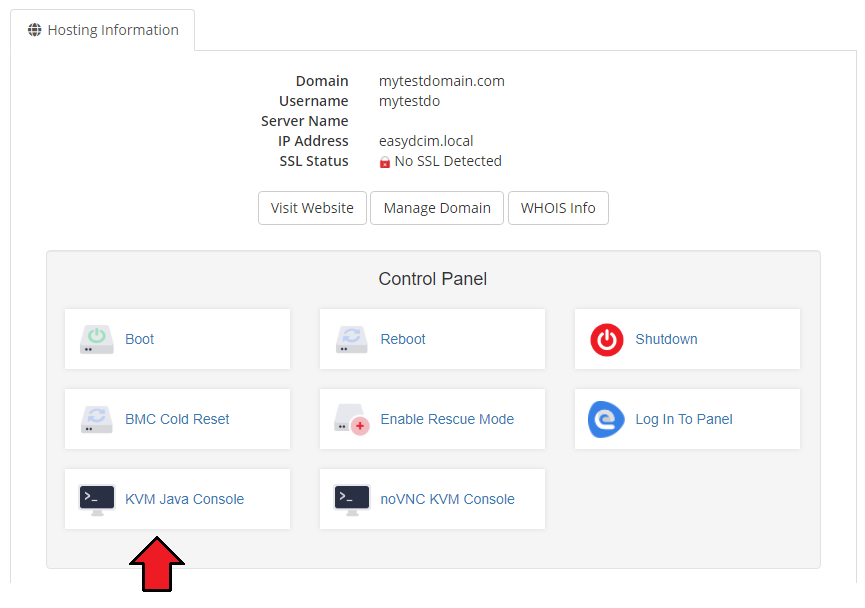Click the Domain field label
The width and height of the screenshot is (865, 608).
point(322,81)
